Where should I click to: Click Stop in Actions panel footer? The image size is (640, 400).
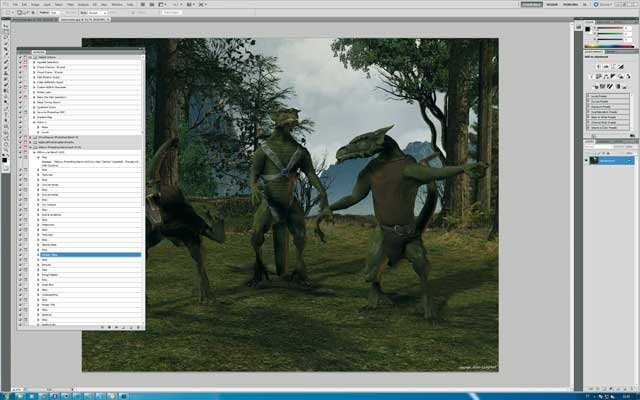[x=102, y=327]
